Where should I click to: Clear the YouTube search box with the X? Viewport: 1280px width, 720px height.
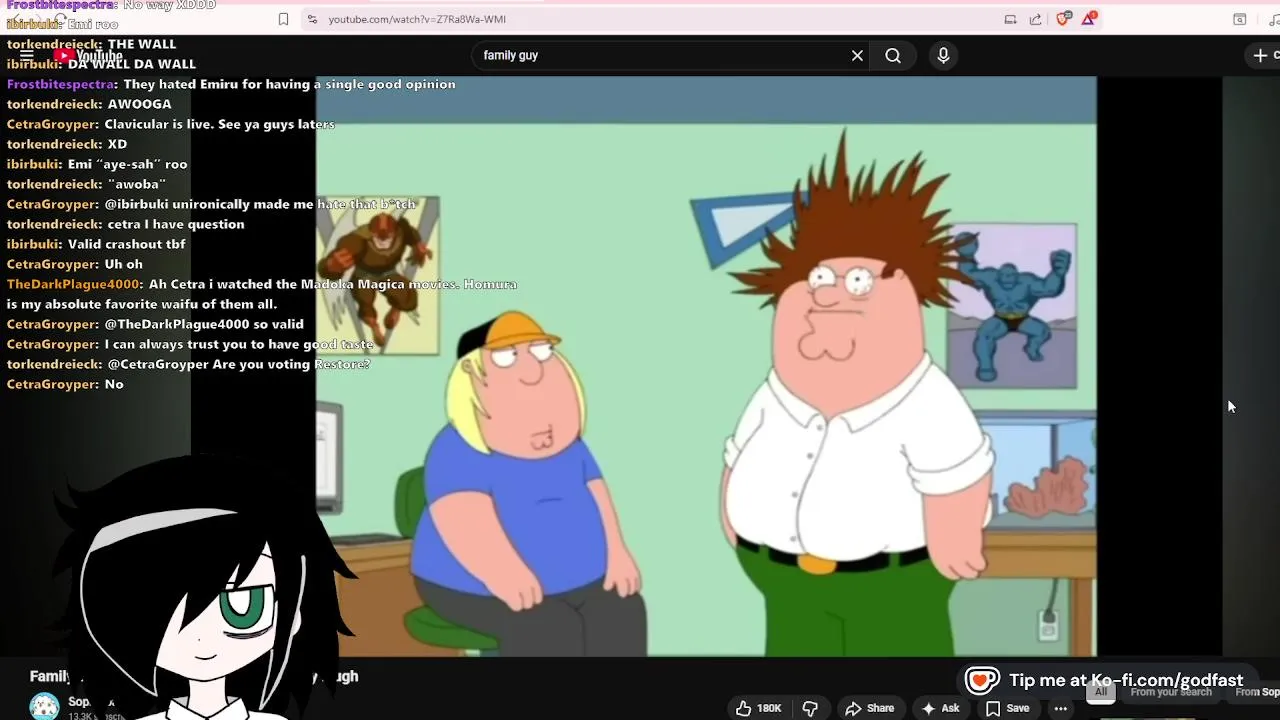pos(857,56)
